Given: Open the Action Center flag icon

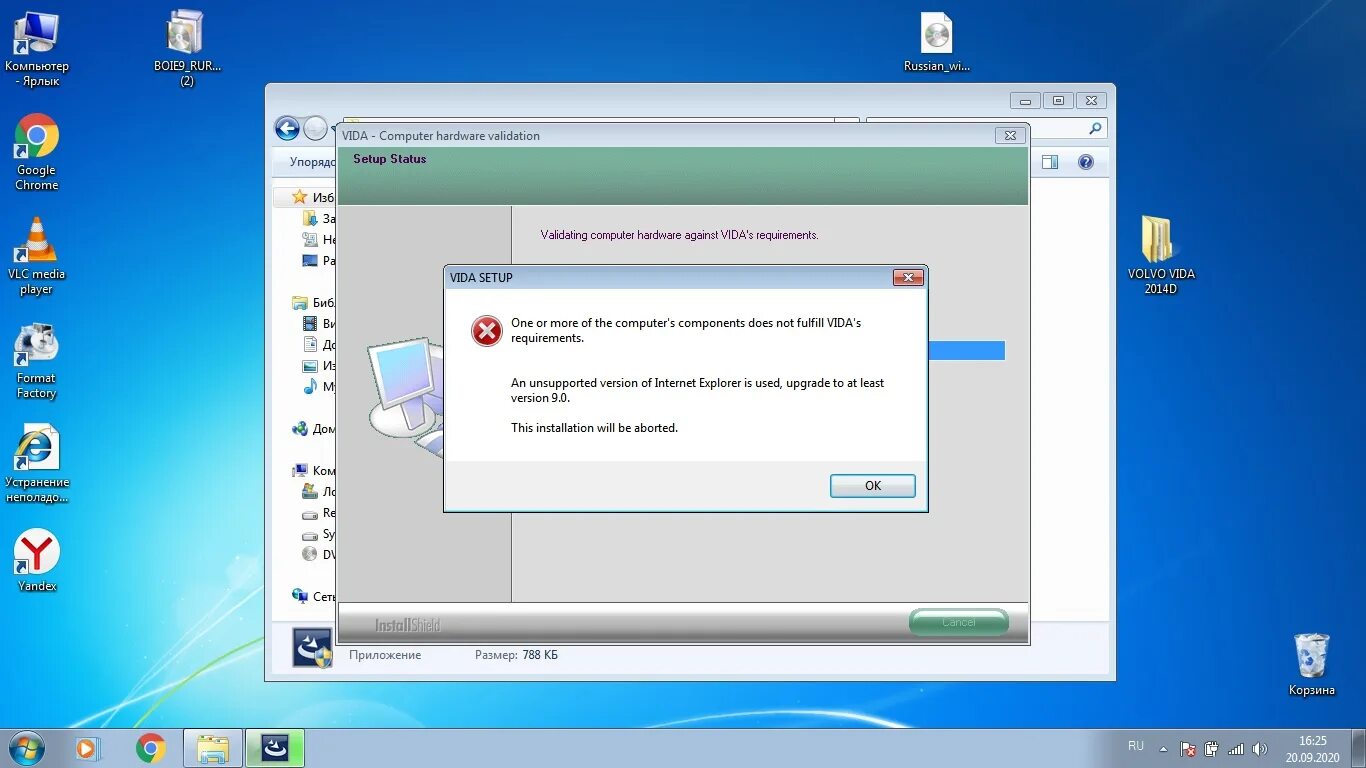Looking at the screenshot, I should pos(1188,748).
